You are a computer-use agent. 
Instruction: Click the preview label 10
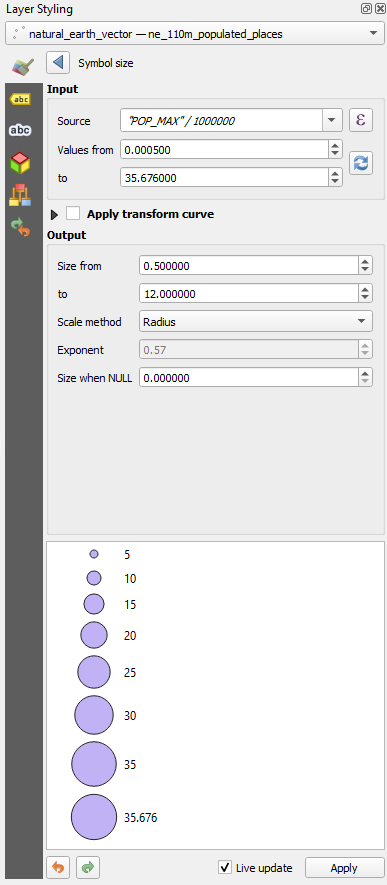click(130, 579)
